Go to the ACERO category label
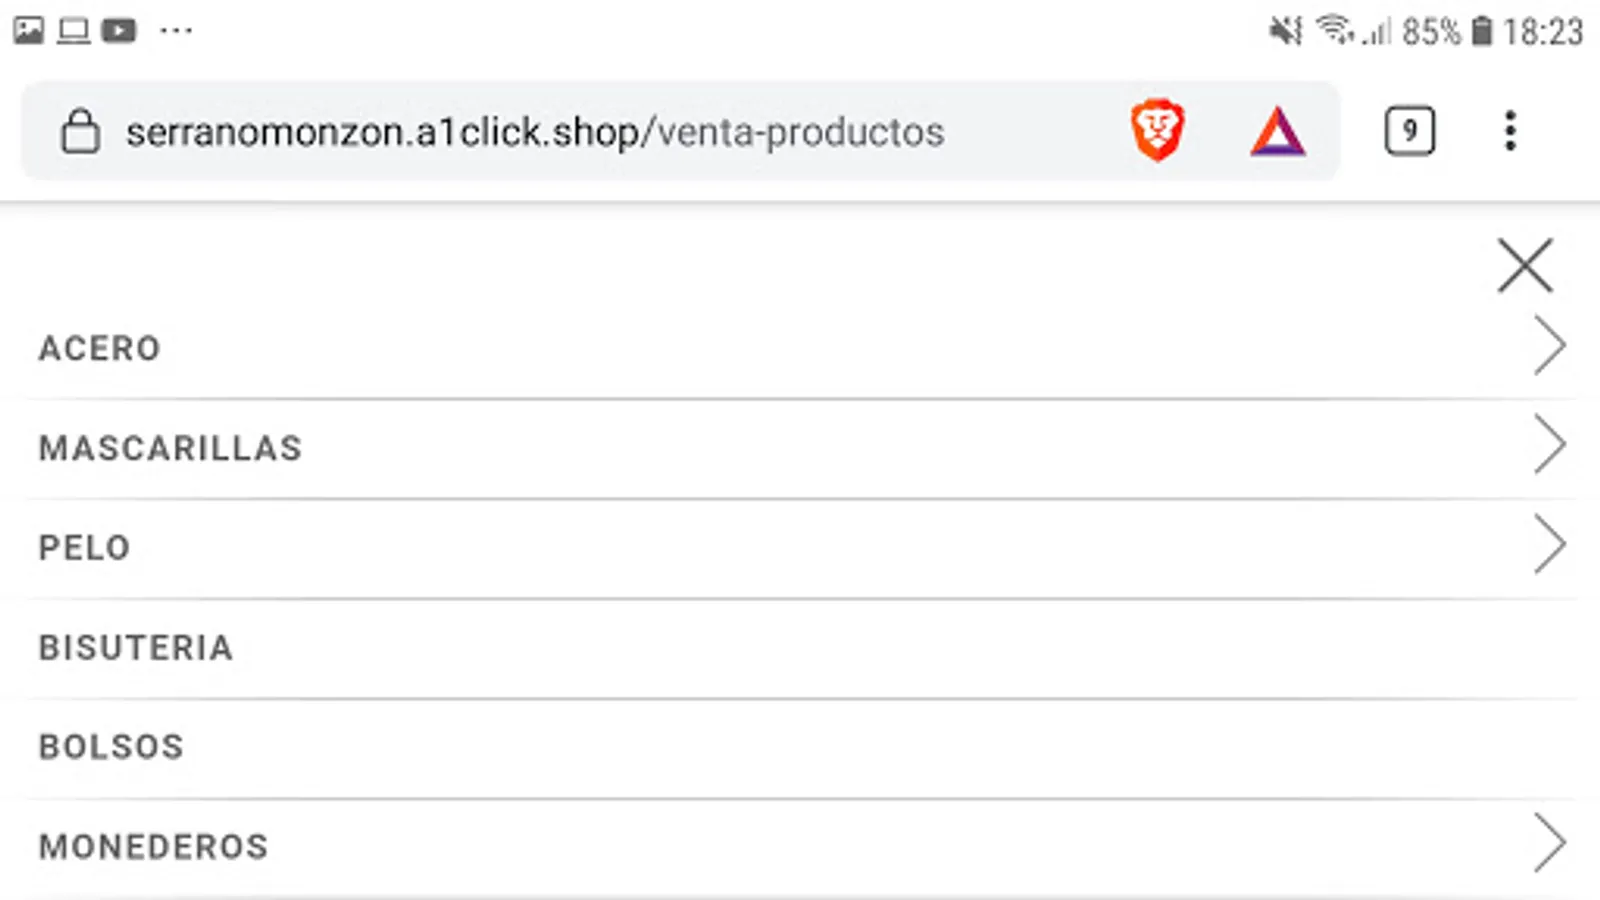The width and height of the screenshot is (1600, 900). 100,348
